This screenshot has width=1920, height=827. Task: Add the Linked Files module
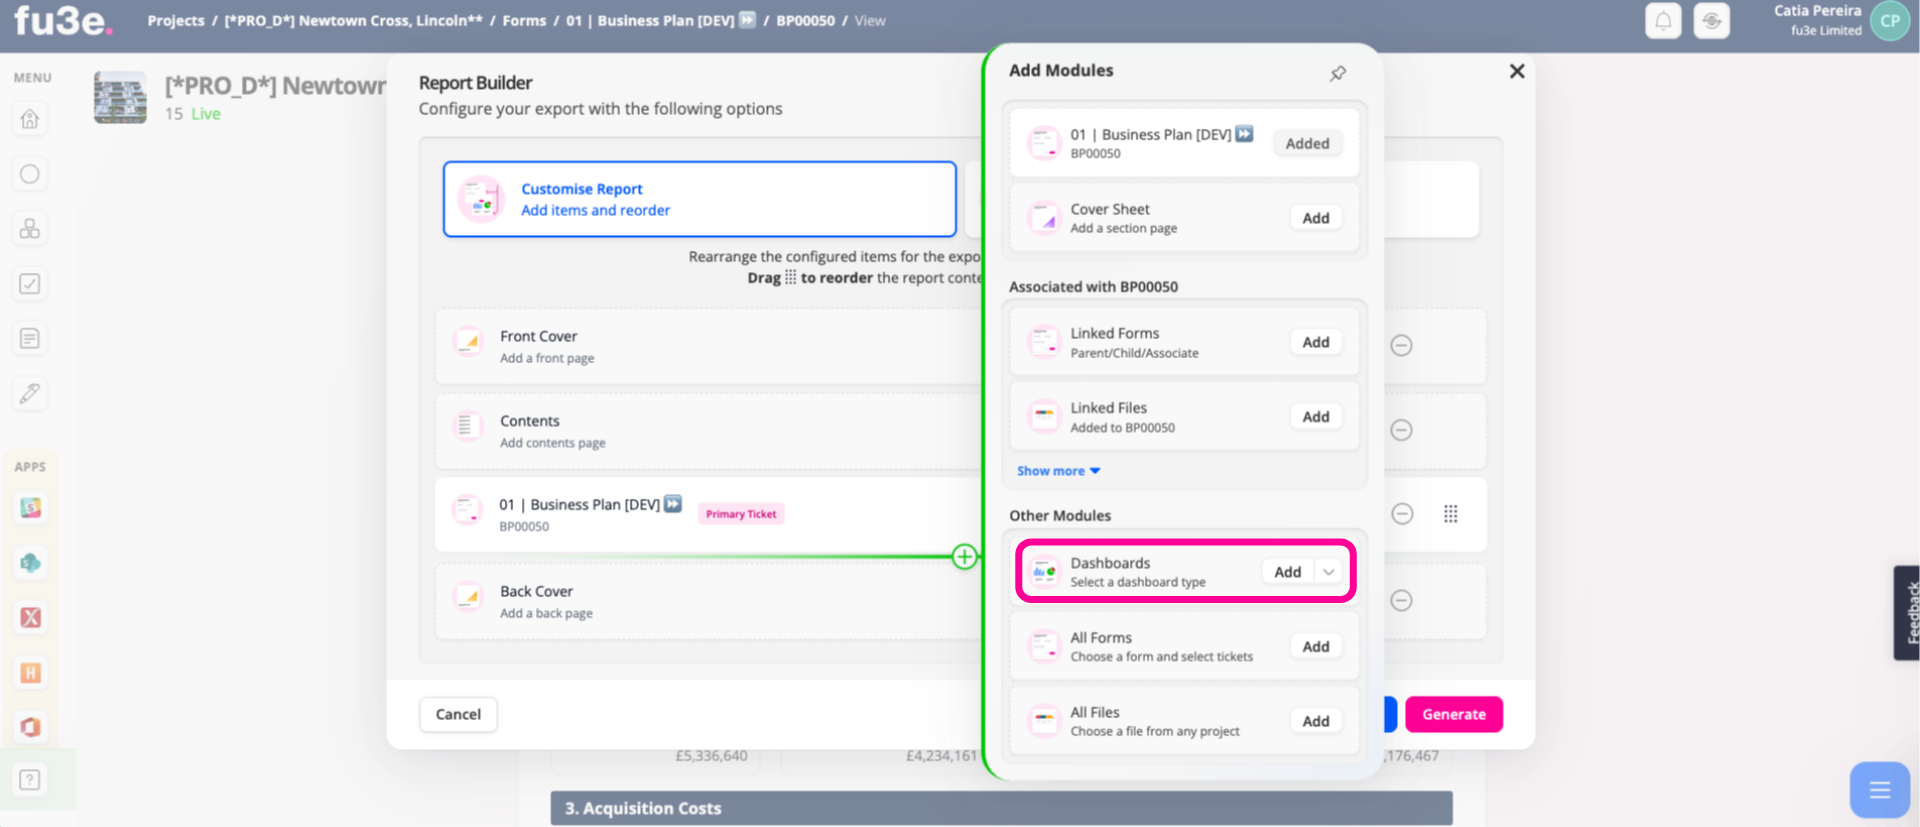click(x=1315, y=417)
